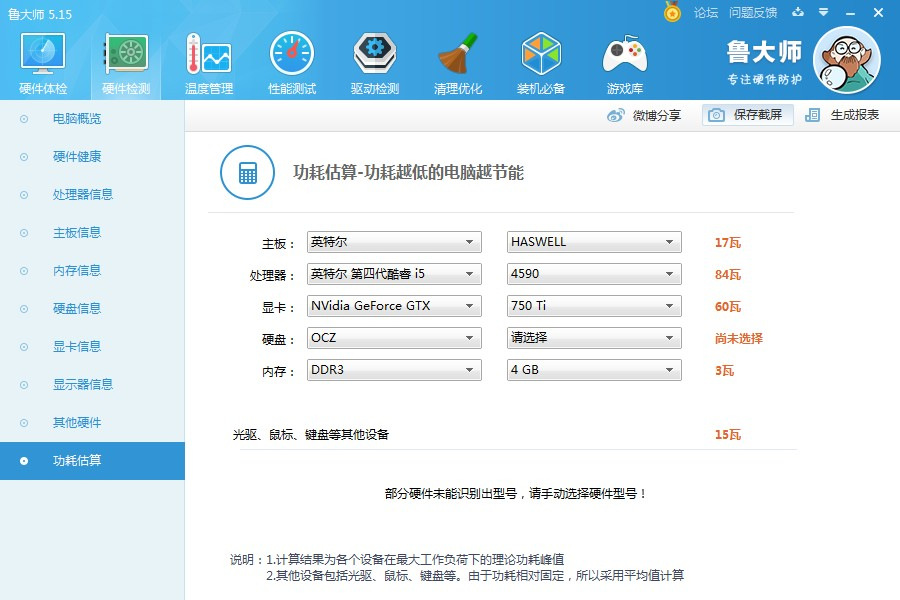Click 3瓦 memory power value
Image resolution: width=900 pixels, height=600 pixels.
click(x=724, y=370)
